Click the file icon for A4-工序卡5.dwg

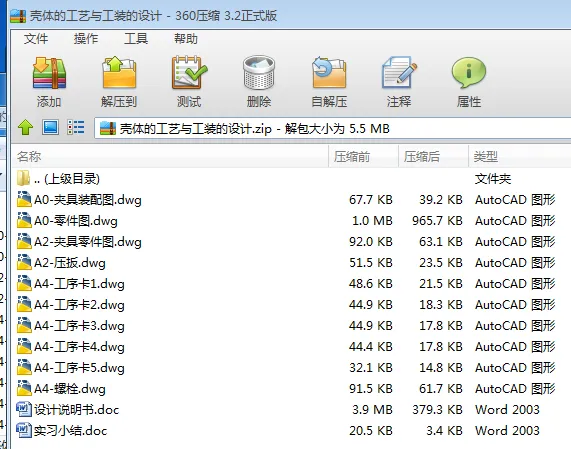point(24,367)
